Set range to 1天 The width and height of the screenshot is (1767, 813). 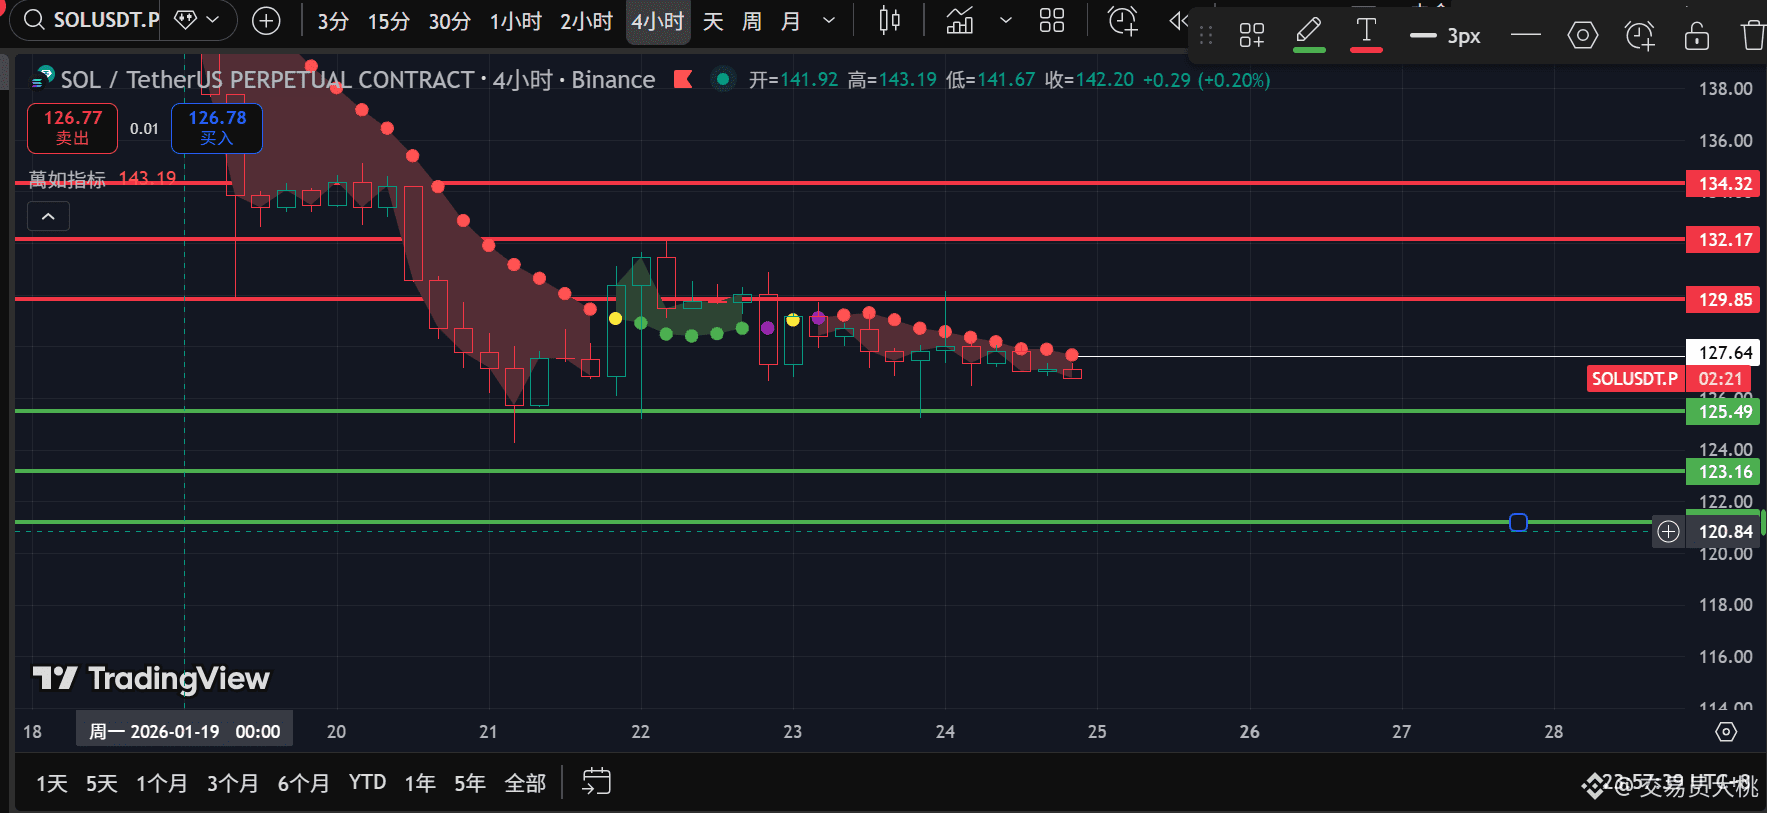[x=52, y=783]
